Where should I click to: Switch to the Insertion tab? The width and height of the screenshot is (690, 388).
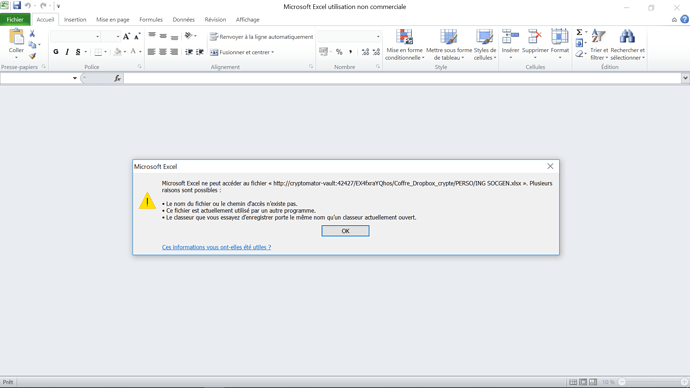75,19
